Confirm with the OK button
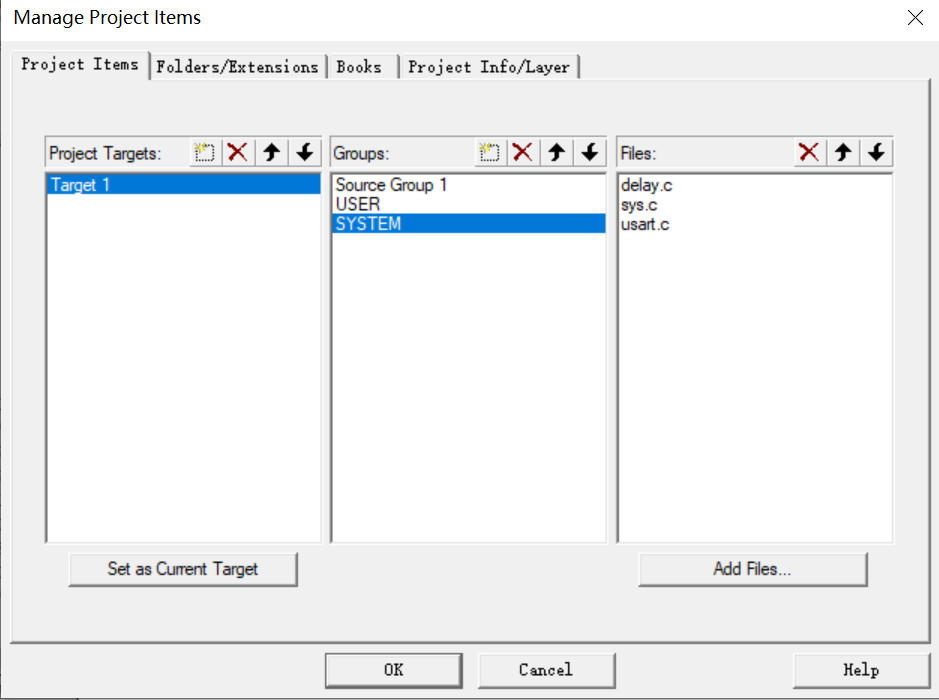Viewport: 939px width, 700px height. click(x=394, y=670)
